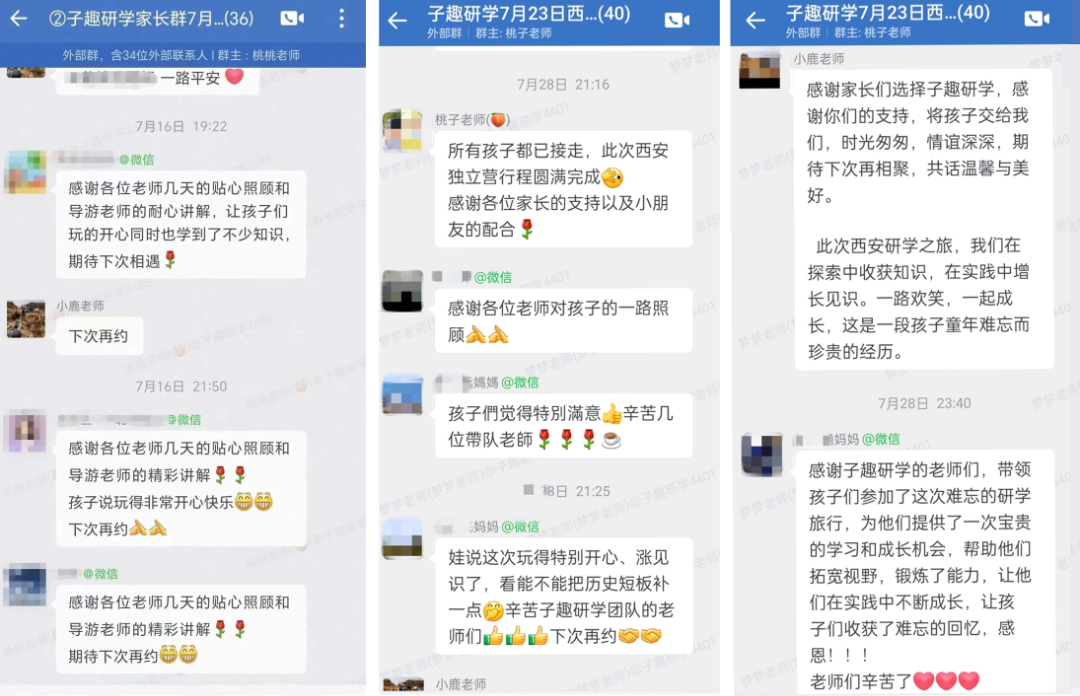
Task: Start video call in right chat header
Action: pyautogui.click(x=1037, y=19)
